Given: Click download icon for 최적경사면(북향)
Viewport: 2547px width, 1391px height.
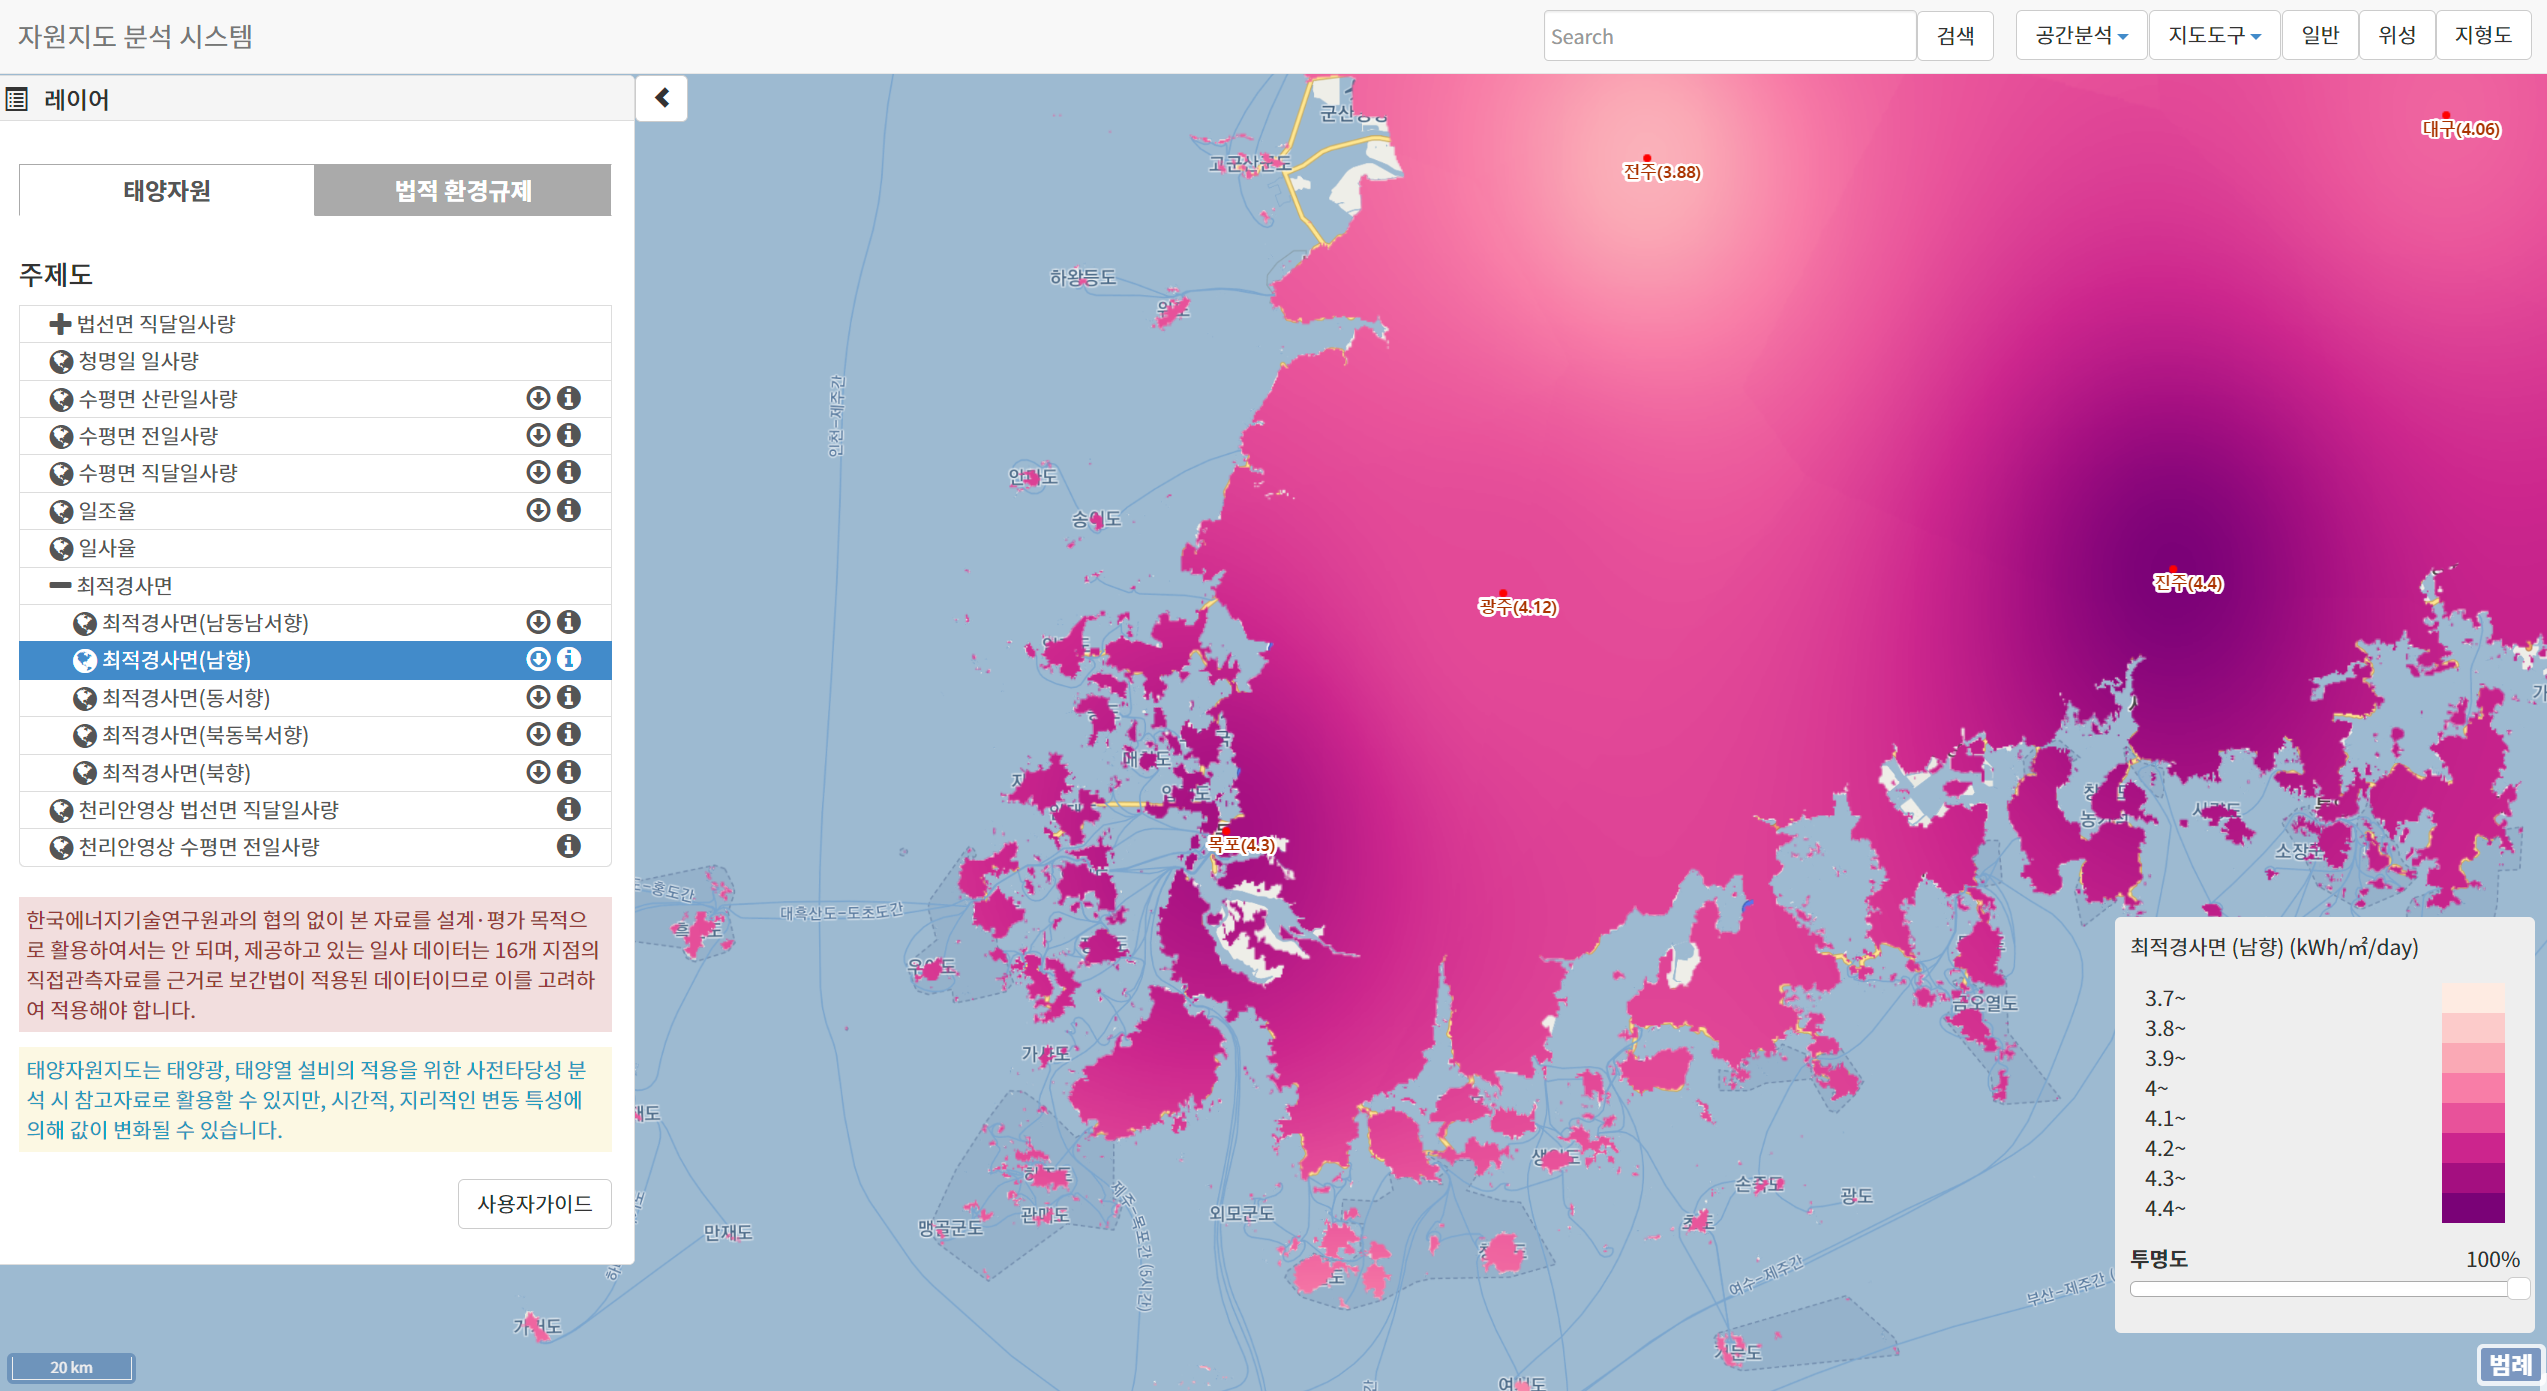Looking at the screenshot, I should [538, 772].
